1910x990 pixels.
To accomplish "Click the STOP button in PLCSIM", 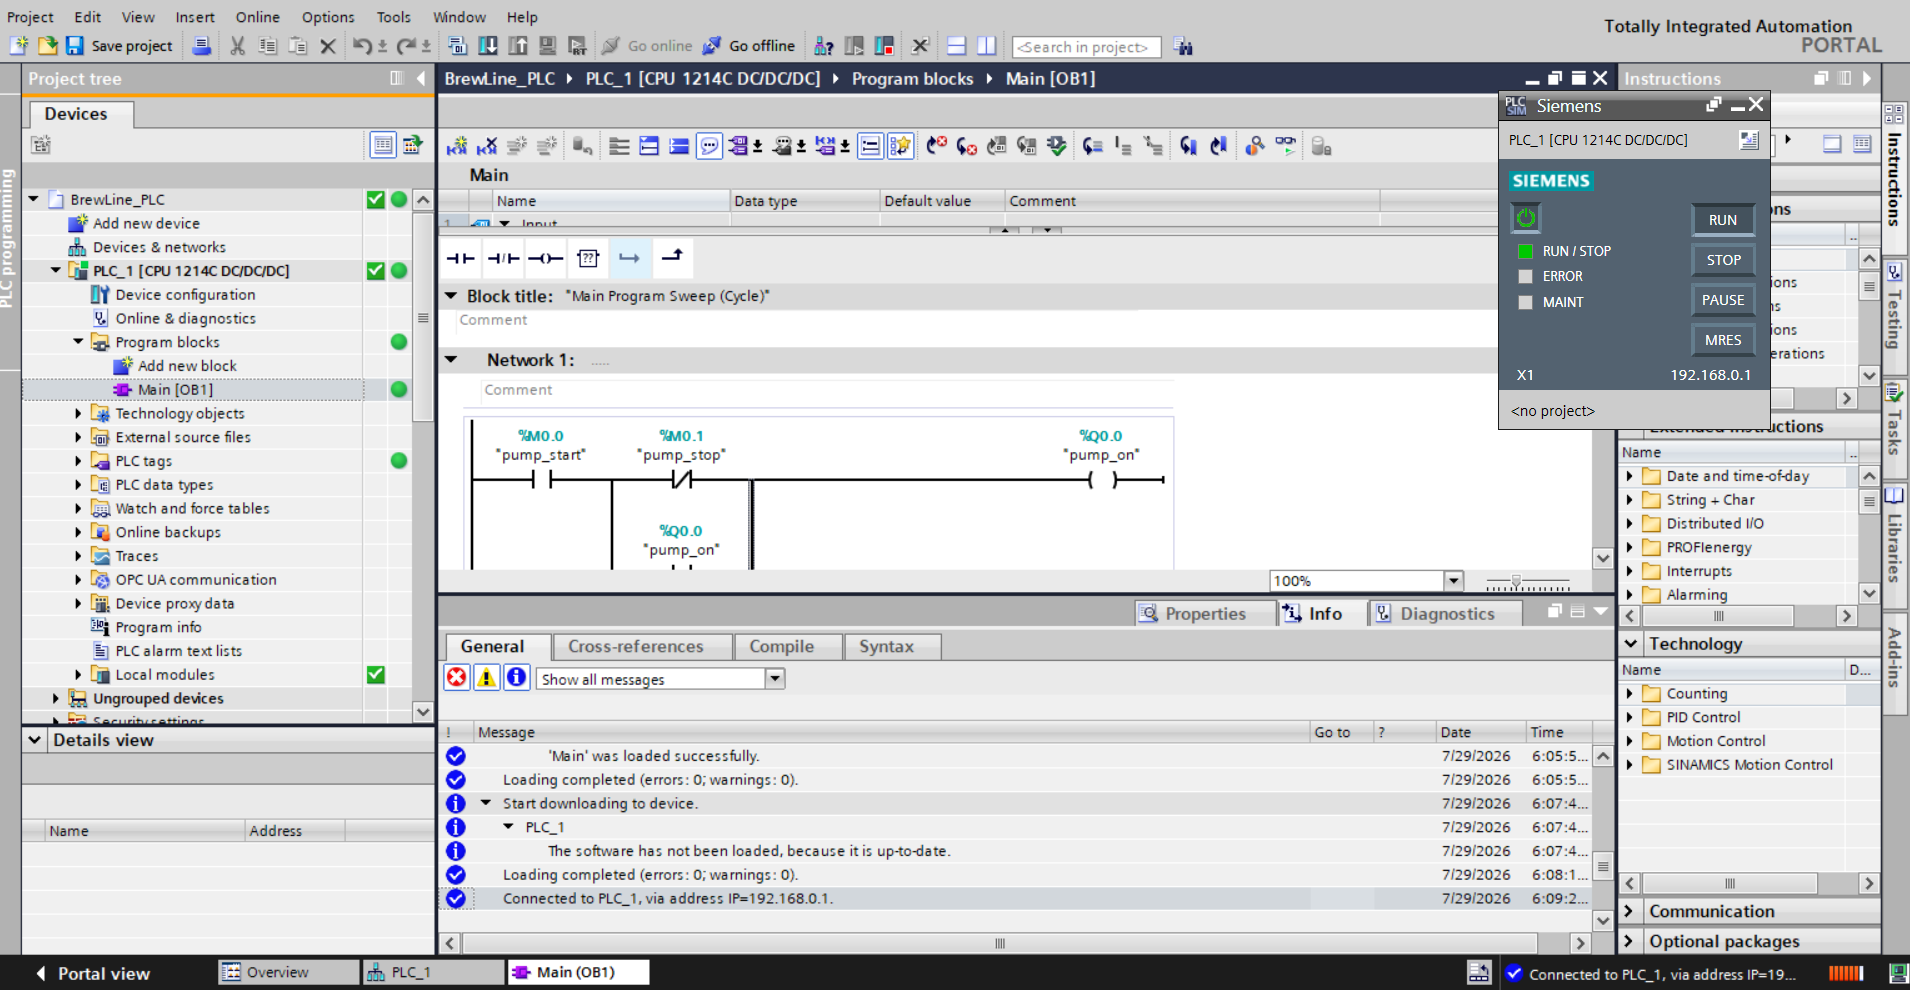I will tap(1723, 260).
